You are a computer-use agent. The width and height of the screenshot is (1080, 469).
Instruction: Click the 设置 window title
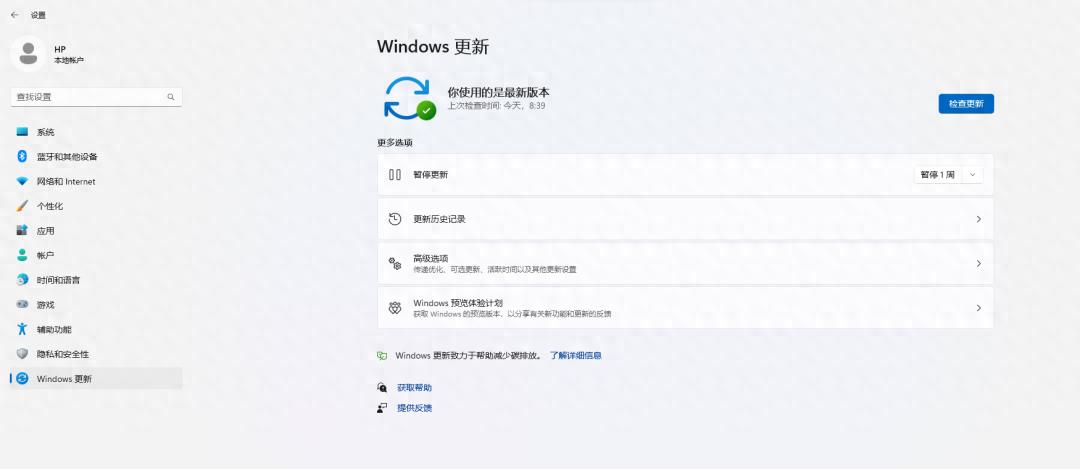tap(38, 14)
